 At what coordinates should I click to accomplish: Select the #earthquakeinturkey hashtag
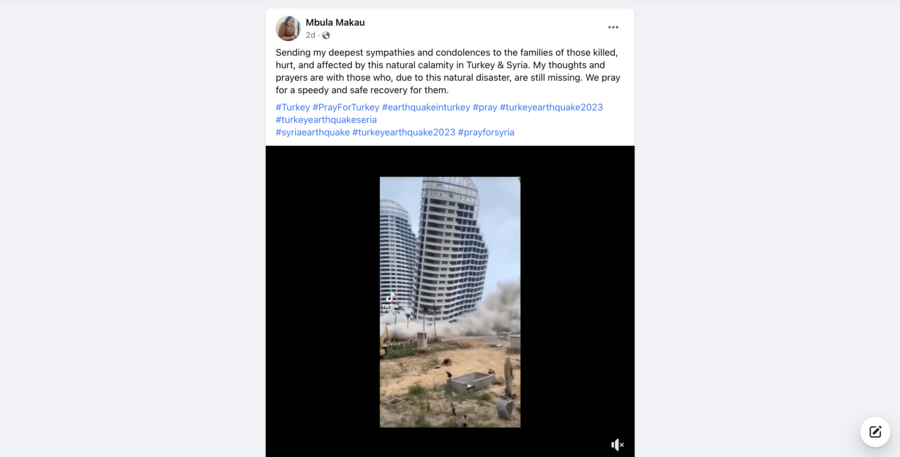[426, 107]
